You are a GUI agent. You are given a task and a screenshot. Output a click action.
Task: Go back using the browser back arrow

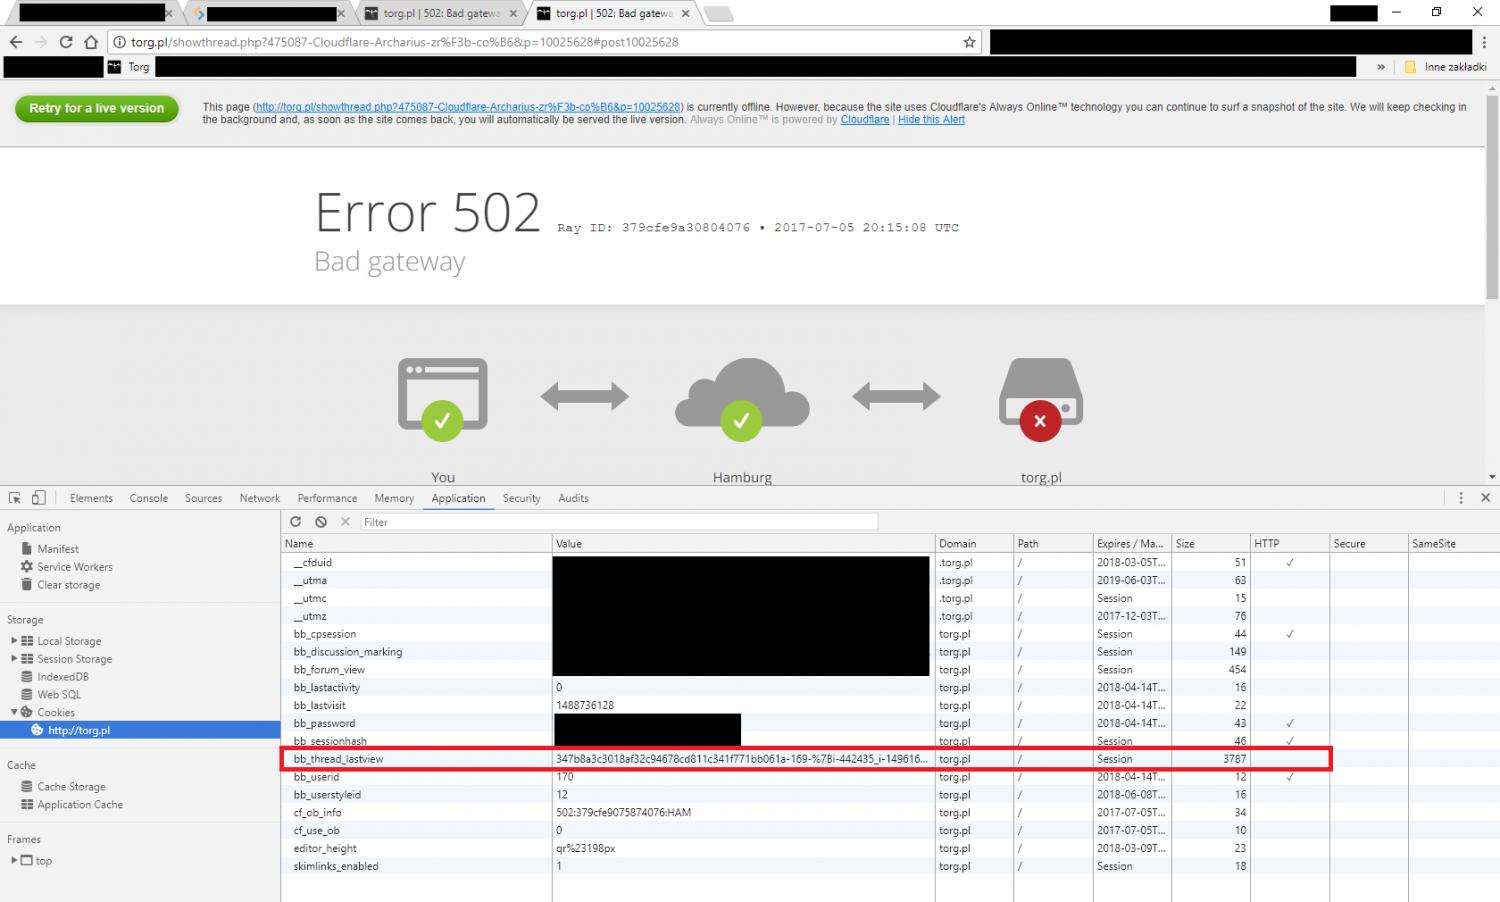pyautogui.click(x=16, y=42)
